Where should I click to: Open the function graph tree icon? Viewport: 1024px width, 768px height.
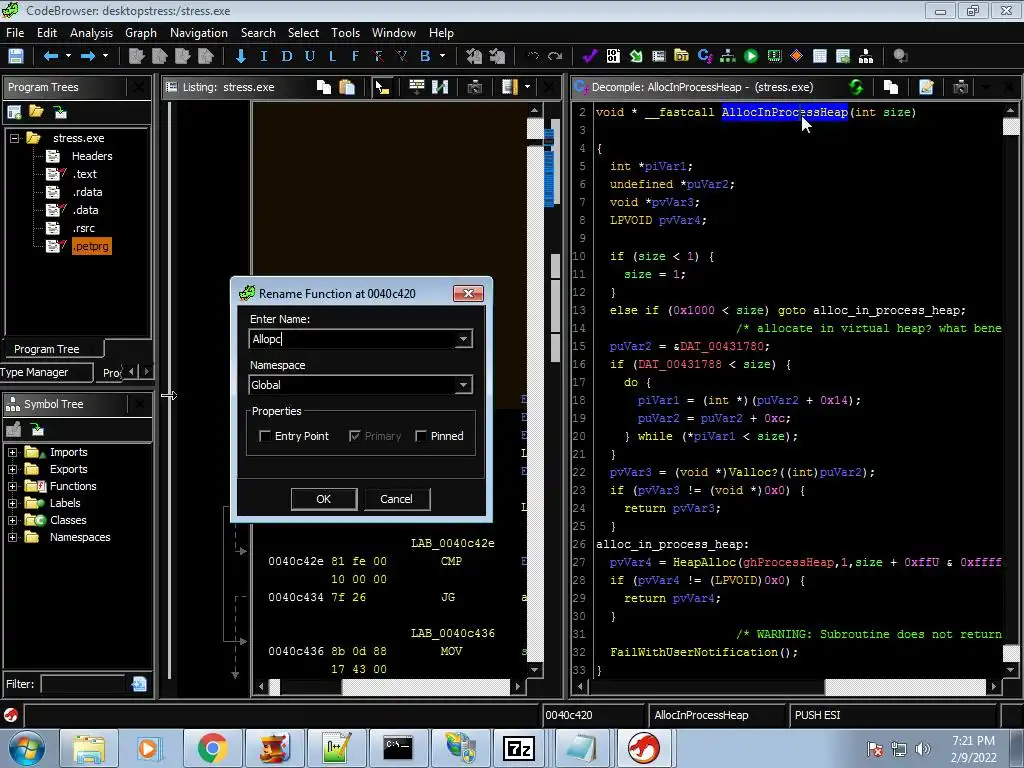728,56
